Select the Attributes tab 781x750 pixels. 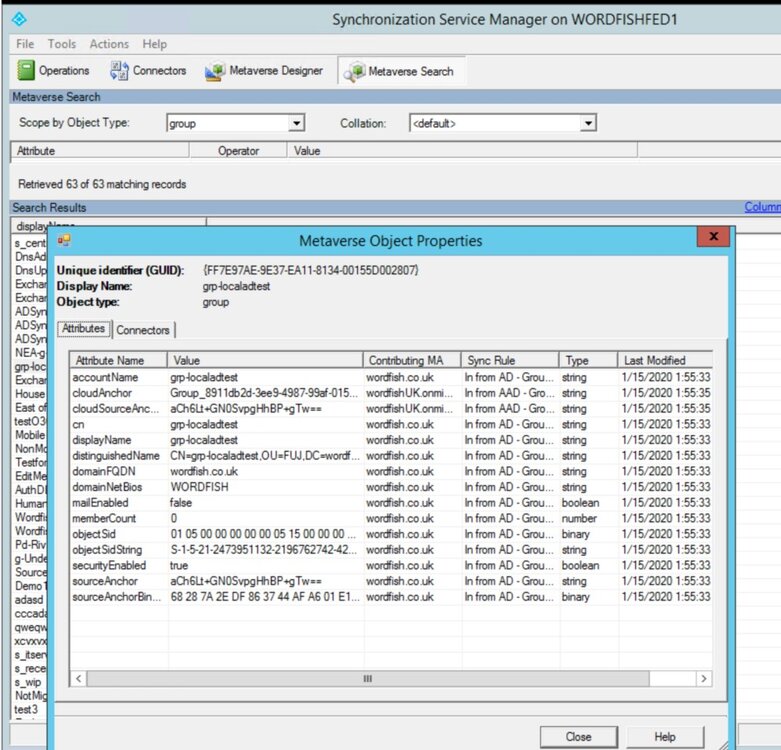pyautogui.click(x=83, y=329)
